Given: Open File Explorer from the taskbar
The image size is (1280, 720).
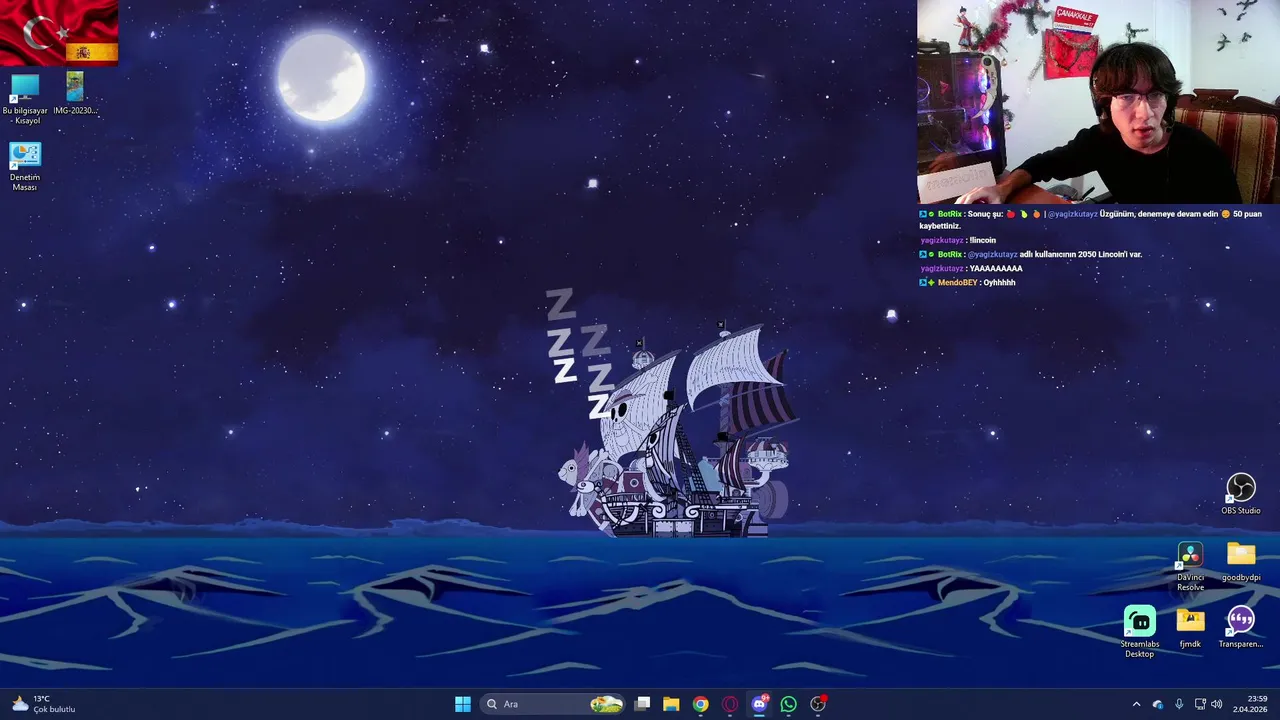Looking at the screenshot, I should point(671,704).
